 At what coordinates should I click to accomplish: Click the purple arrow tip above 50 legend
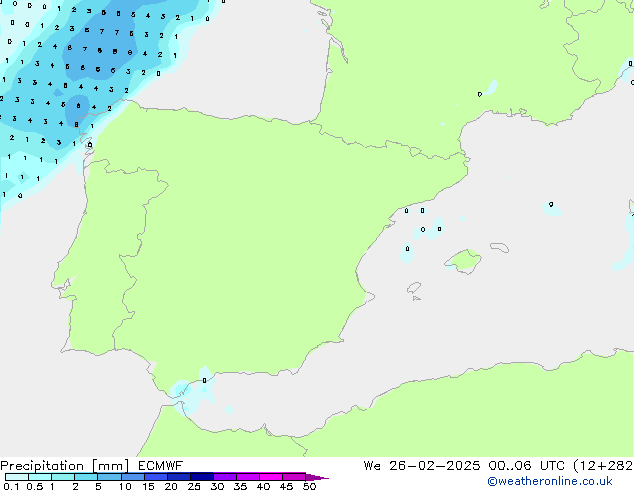point(317,477)
